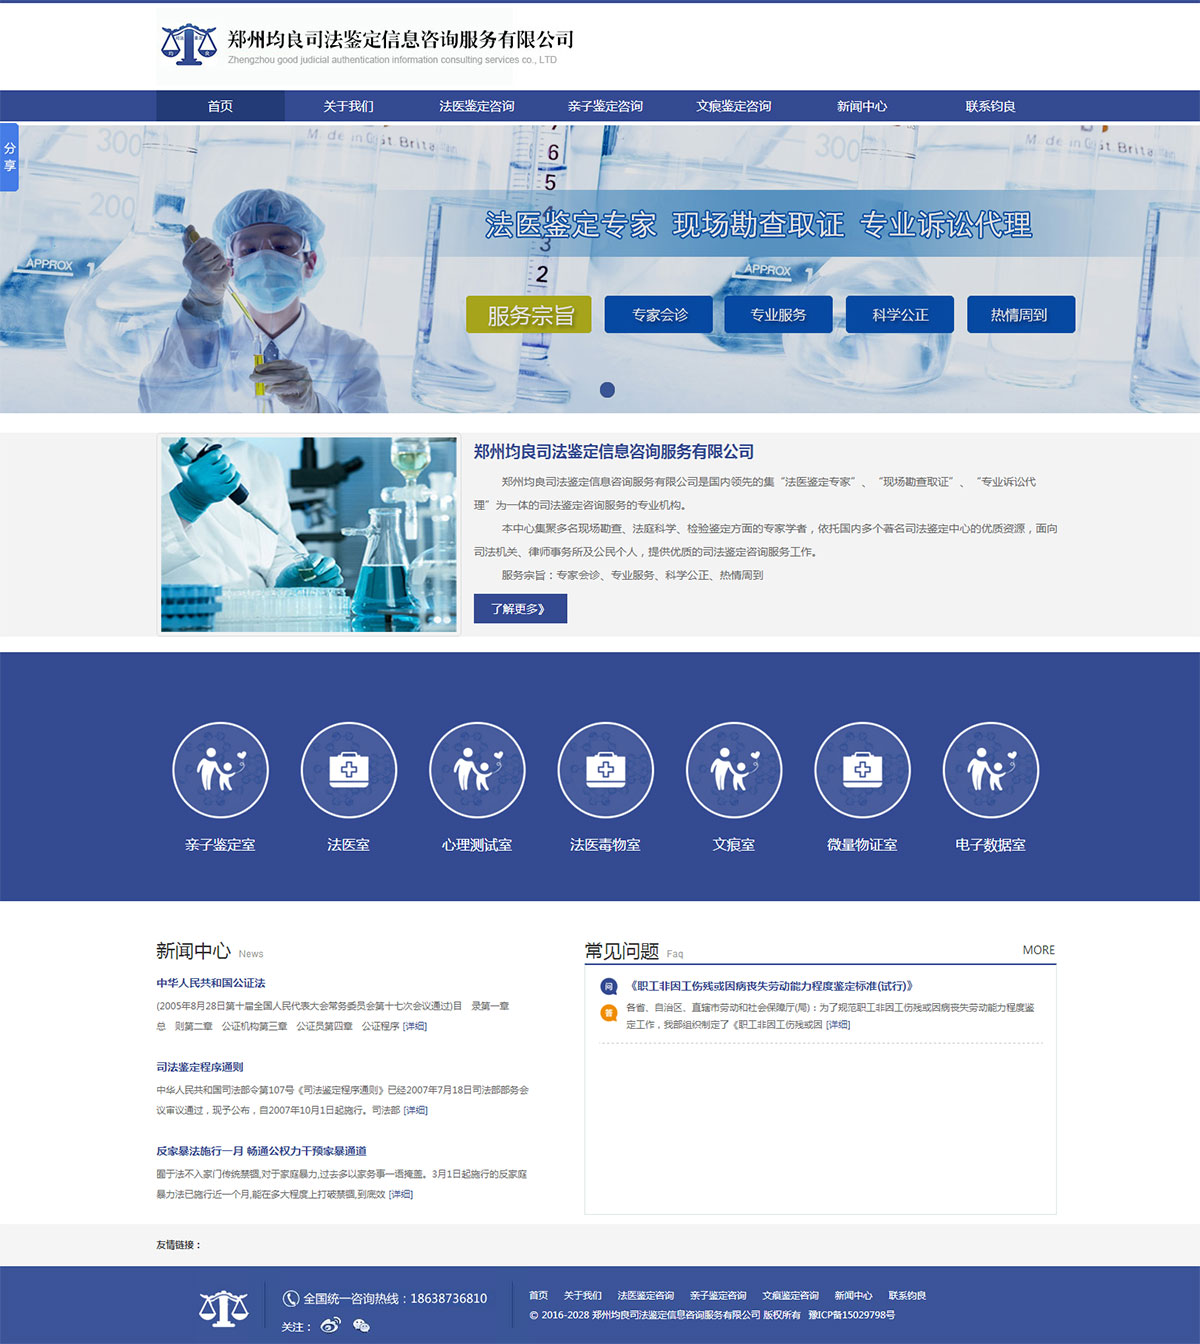Screen dimensions: 1200x1344
Task: Open the 司法鉴定程序通则 news article
Action: tap(200, 1067)
